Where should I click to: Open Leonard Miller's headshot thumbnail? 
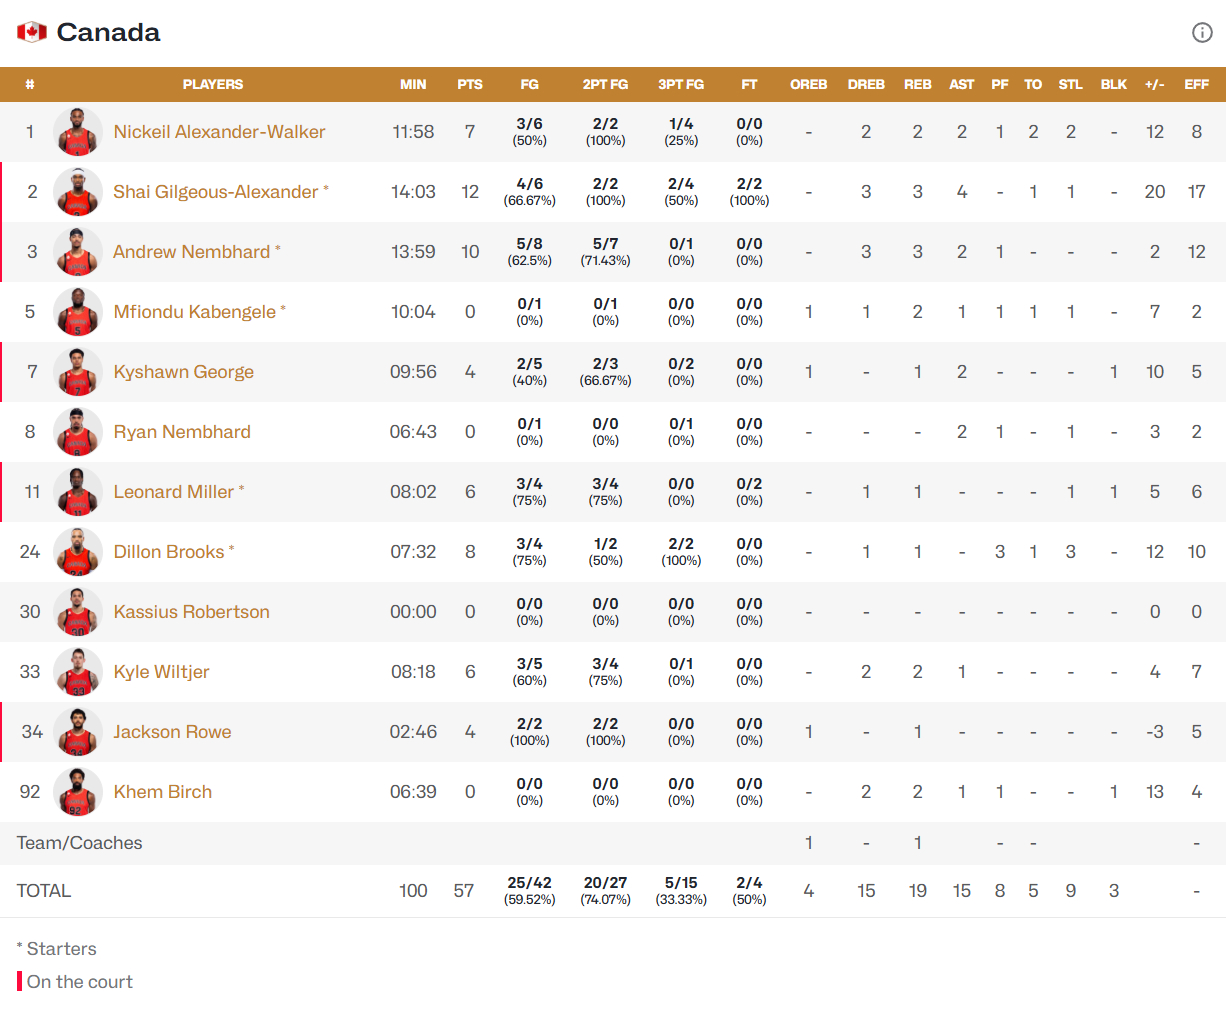click(78, 492)
